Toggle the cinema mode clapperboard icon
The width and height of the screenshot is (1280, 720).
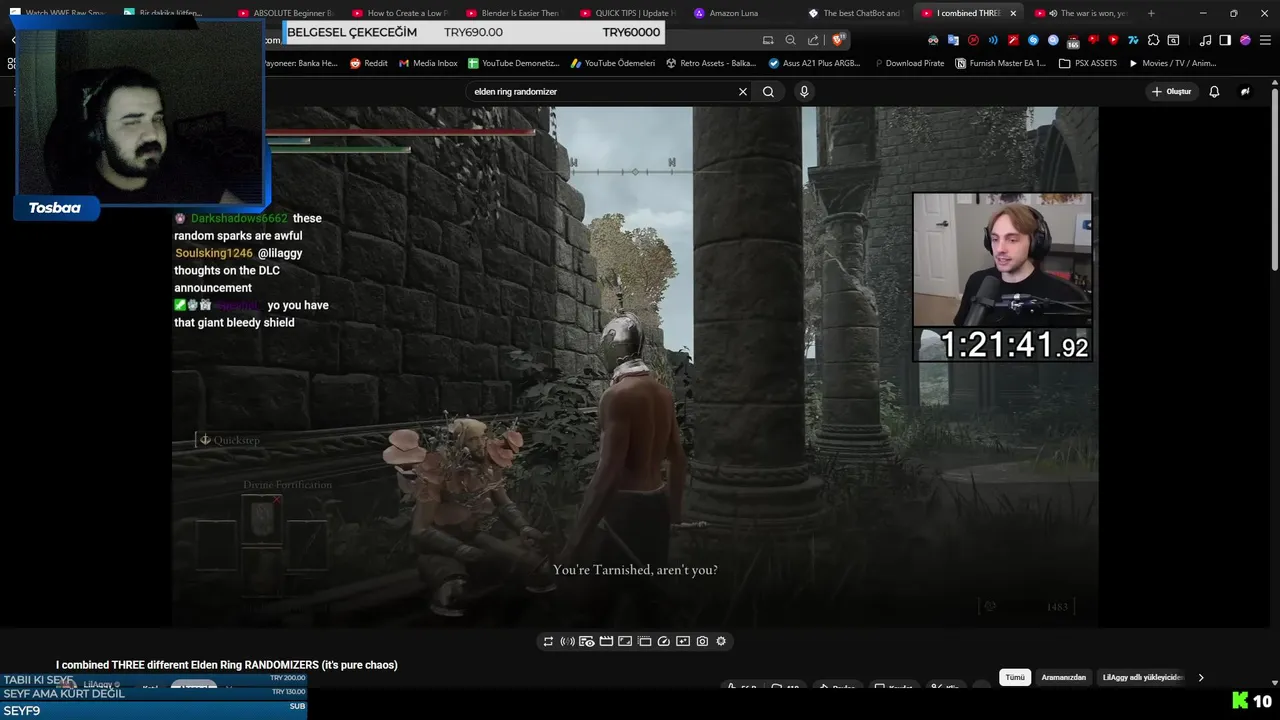point(606,641)
